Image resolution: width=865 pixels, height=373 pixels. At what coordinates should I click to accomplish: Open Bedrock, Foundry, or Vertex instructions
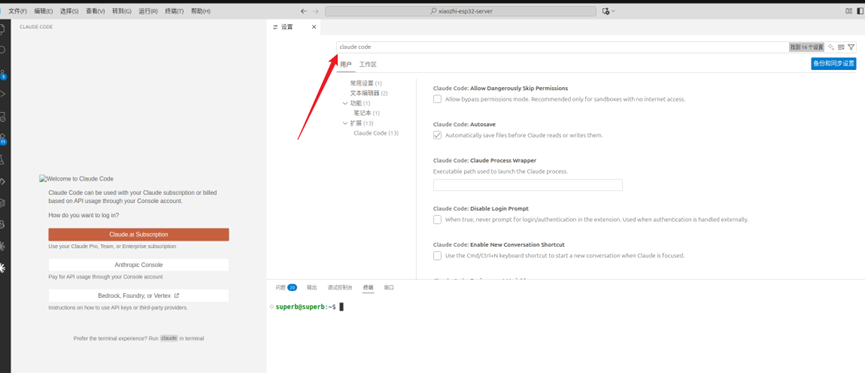[138, 295]
